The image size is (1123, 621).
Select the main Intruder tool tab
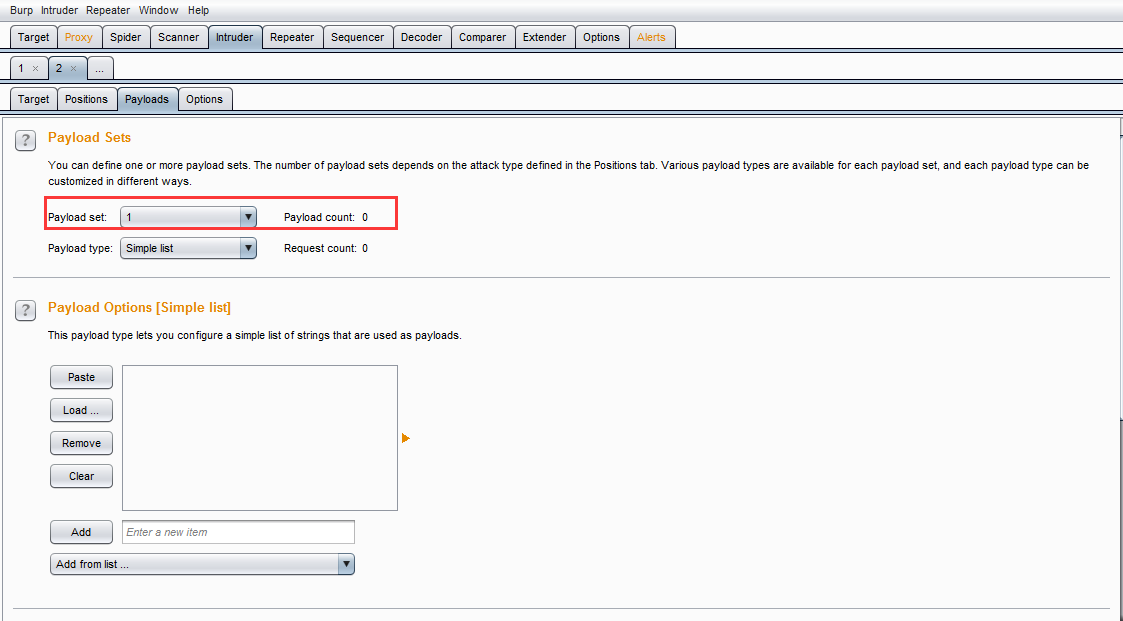(x=235, y=37)
